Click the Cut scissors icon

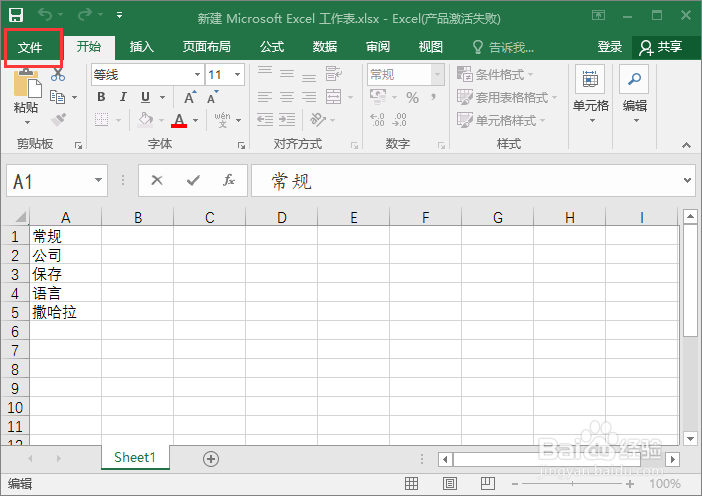[58, 74]
